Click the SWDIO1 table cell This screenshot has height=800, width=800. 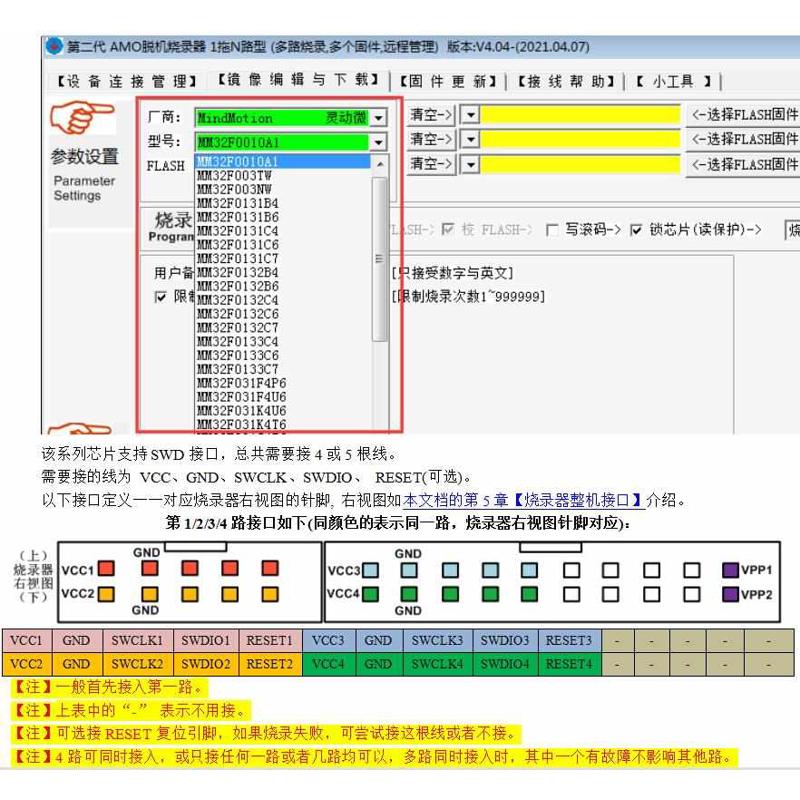coord(206,640)
